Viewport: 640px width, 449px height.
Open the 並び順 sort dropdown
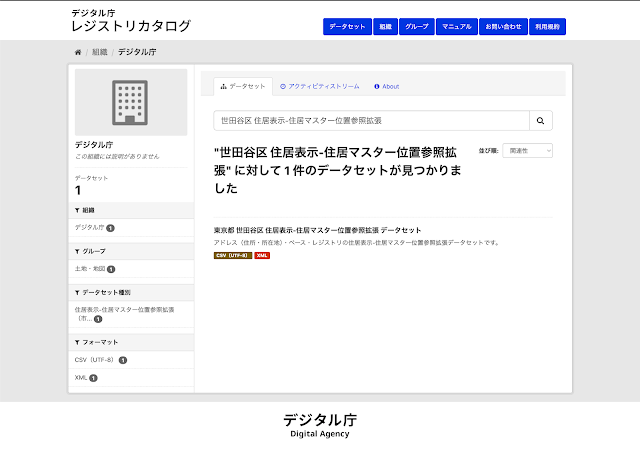[x=527, y=151]
